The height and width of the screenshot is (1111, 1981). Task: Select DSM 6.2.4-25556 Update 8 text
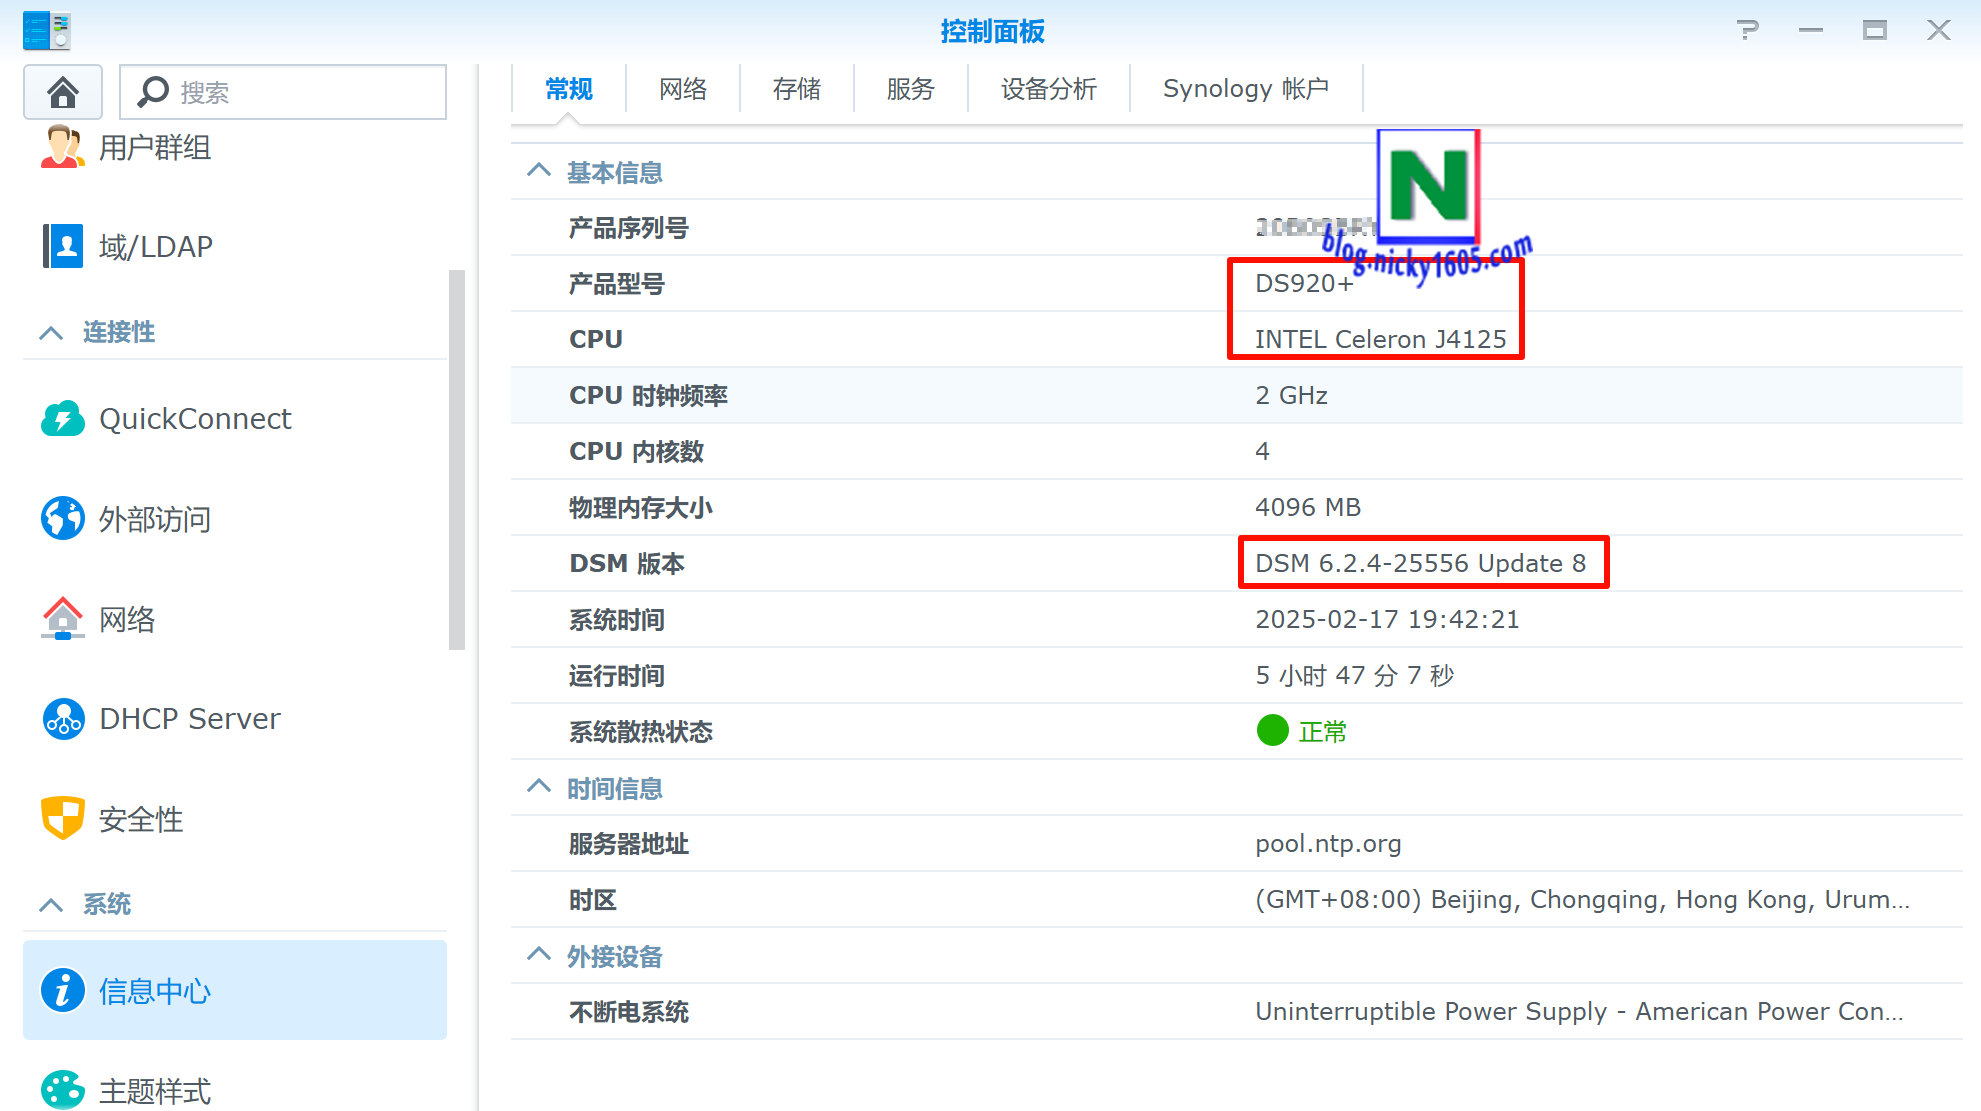tap(1420, 563)
